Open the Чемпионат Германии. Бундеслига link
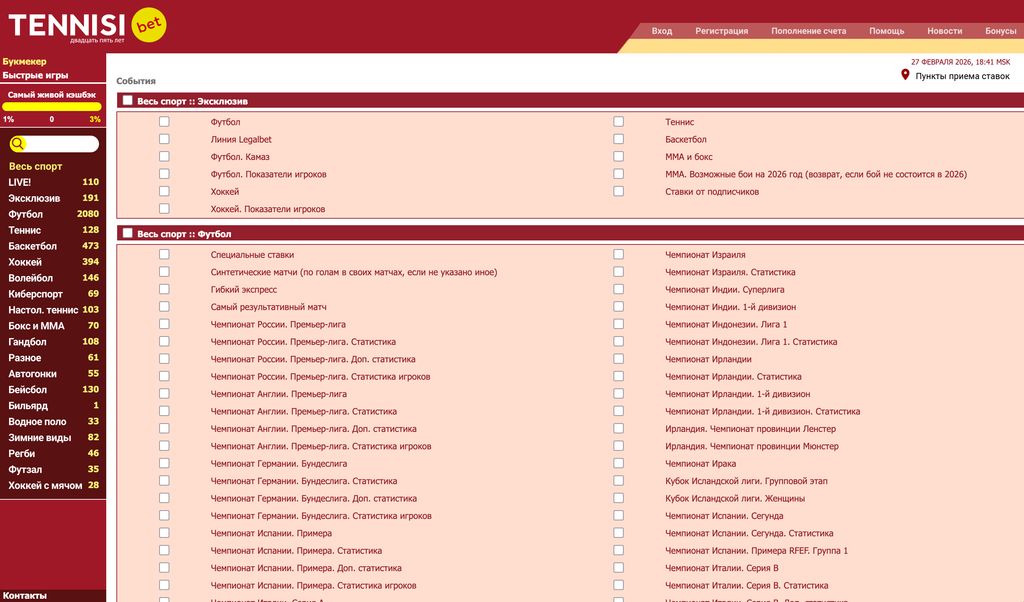The image size is (1024, 602). pyautogui.click(x=278, y=464)
